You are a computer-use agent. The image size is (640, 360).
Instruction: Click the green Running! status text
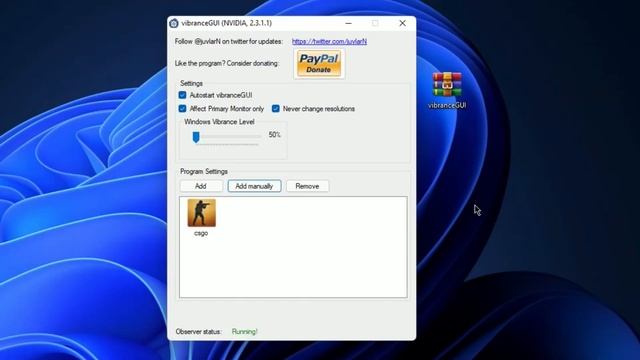point(244,331)
